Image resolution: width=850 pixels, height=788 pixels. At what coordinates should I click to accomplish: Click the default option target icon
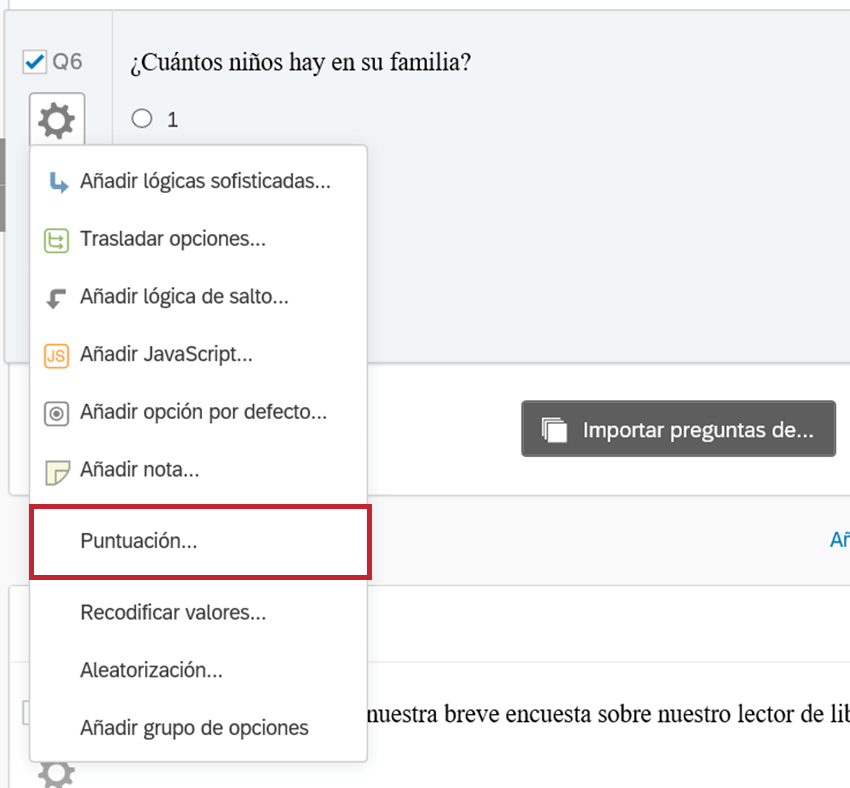[56, 414]
